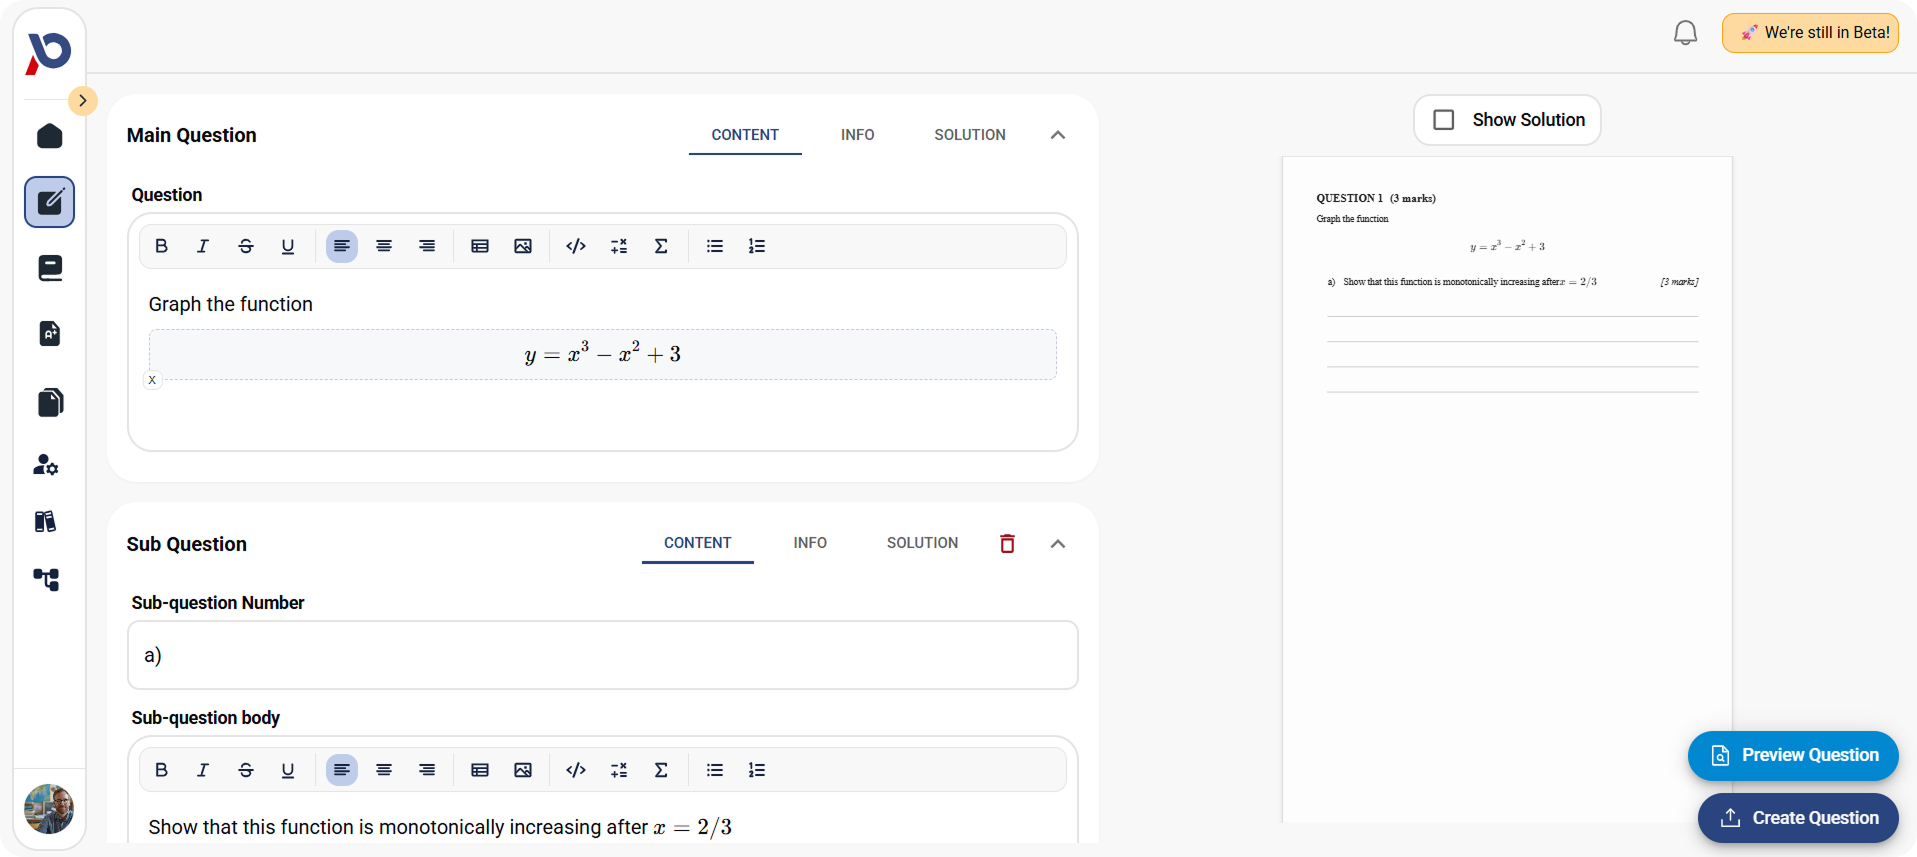Image resolution: width=1917 pixels, height=857 pixels.
Task: Click the notification bell icon
Action: (x=1685, y=33)
